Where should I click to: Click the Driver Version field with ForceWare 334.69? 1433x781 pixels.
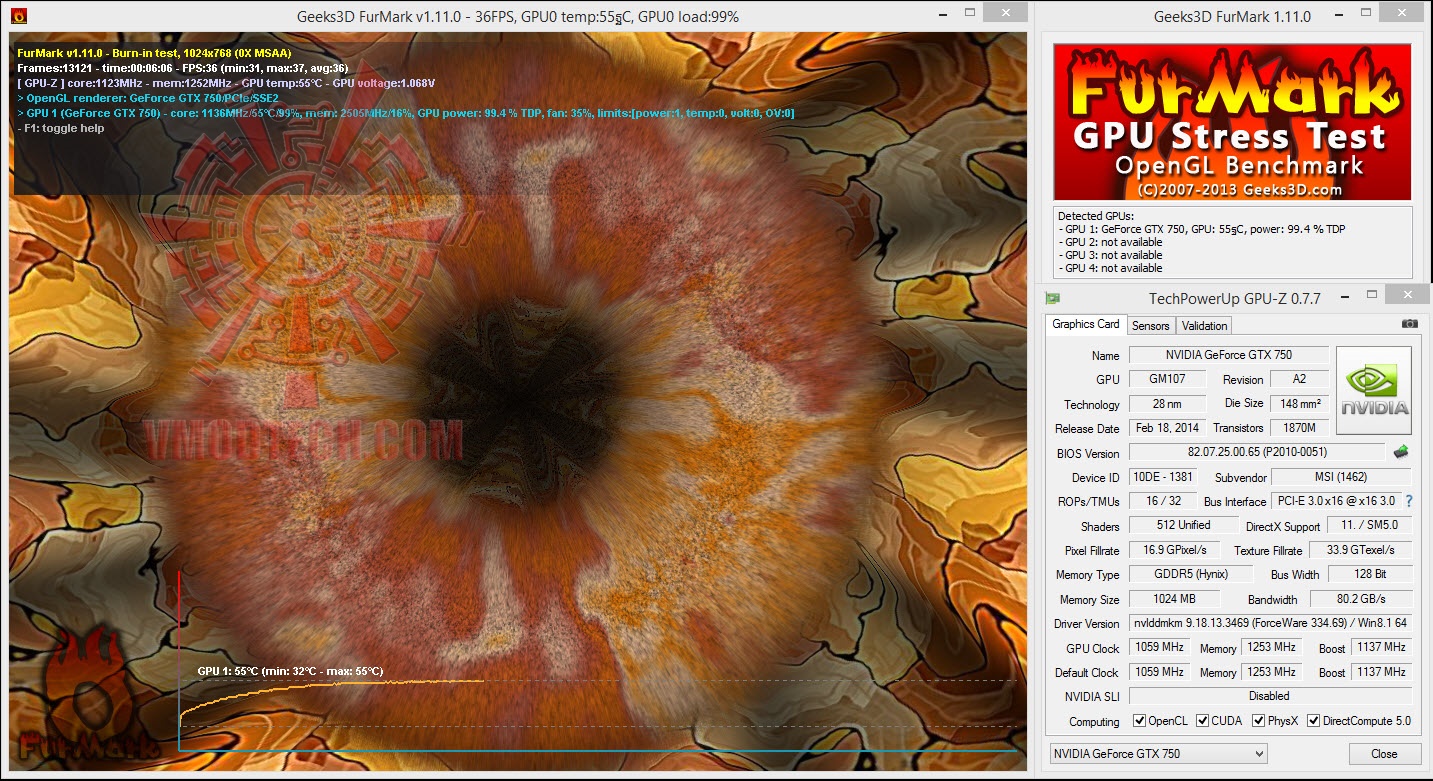coord(1270,623)
